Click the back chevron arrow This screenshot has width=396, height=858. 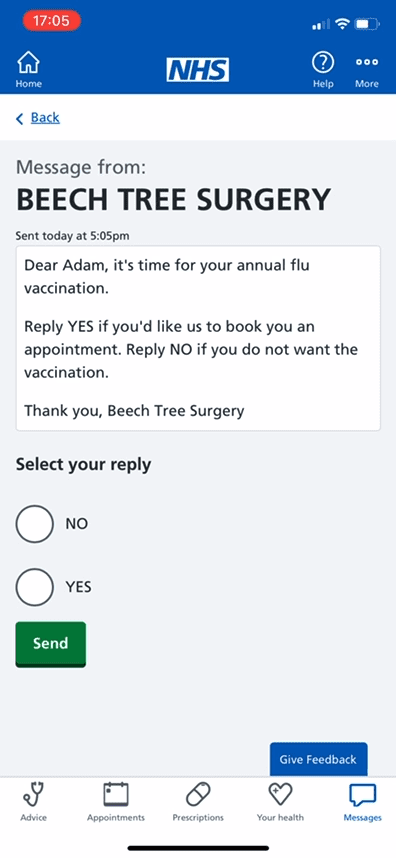(x=20, y=118)
